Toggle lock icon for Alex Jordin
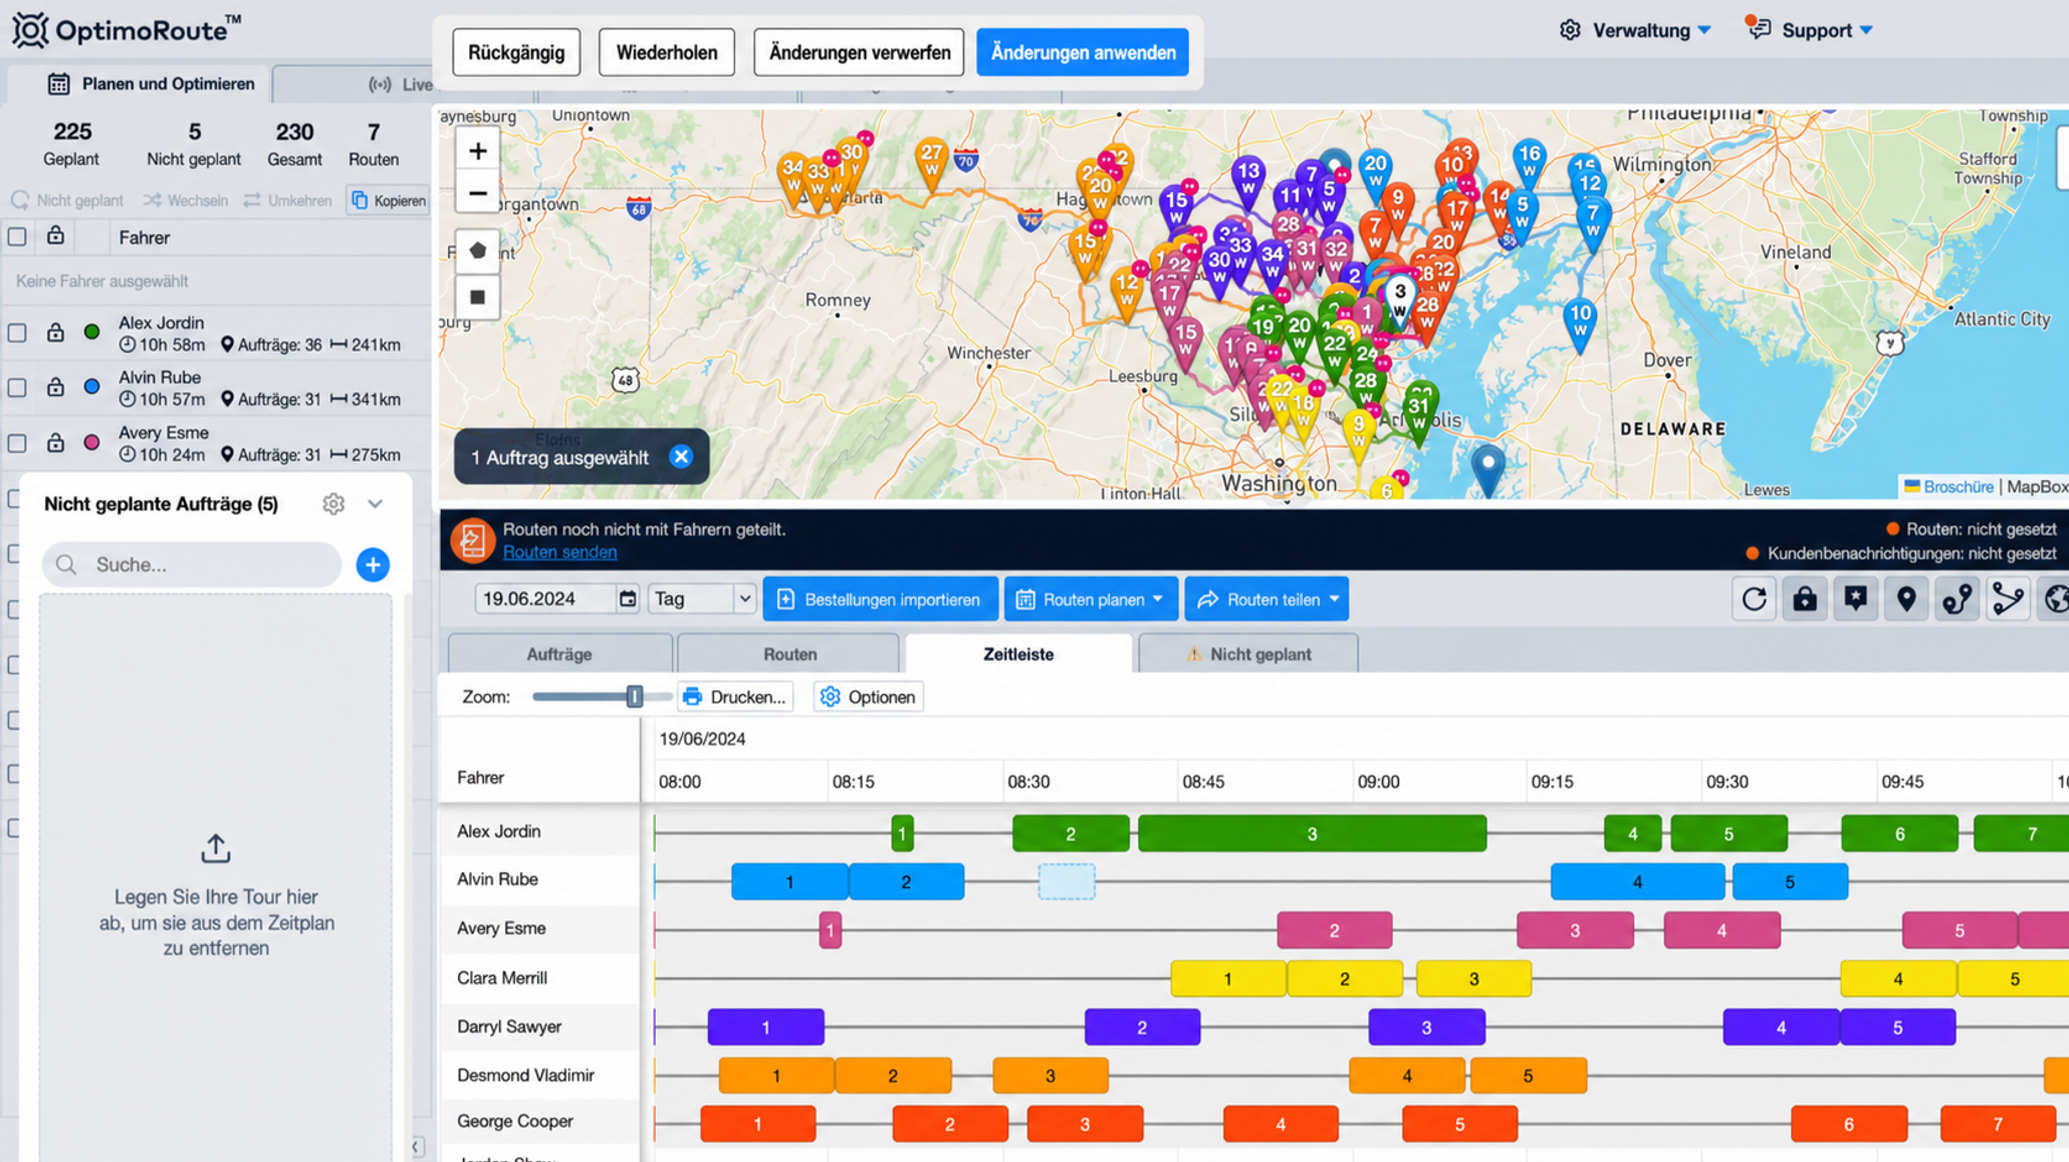This screenshot has height=1162, width=2069. tap(55, 332)
